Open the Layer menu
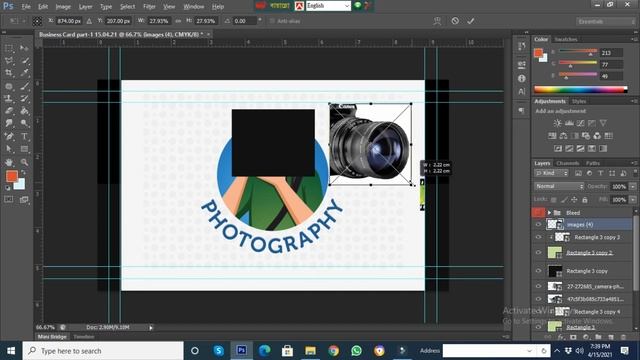Screen dimensions: 640x360 point(85,7)
